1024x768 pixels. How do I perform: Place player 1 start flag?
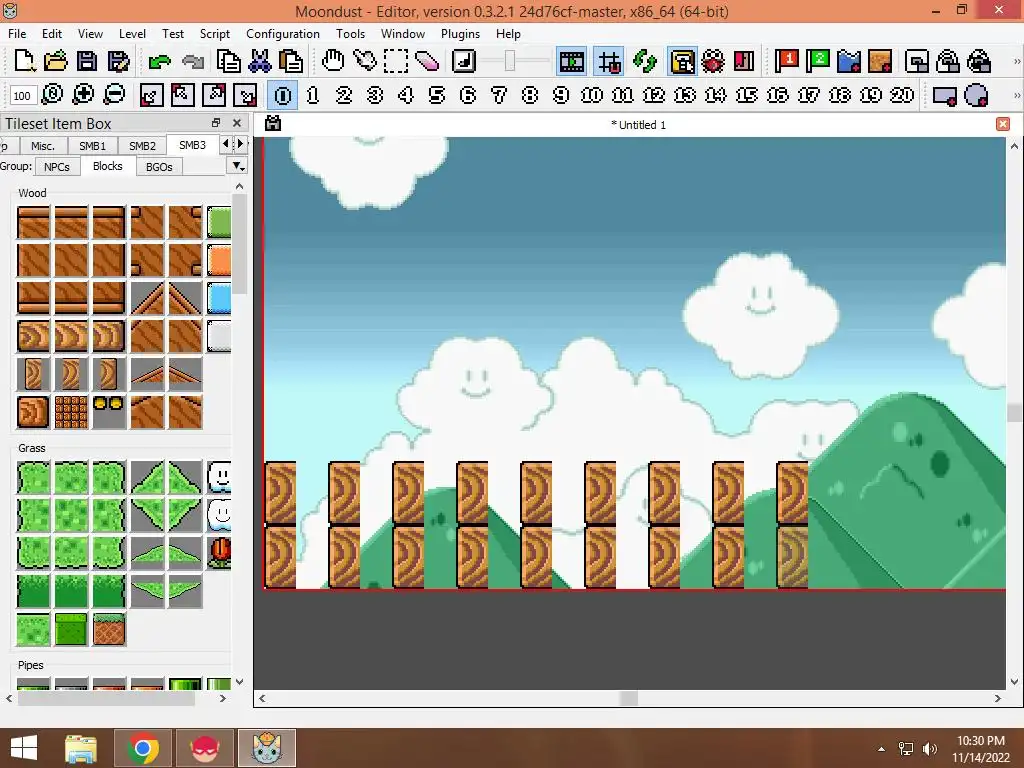pyautogui.click(x=786, y=61)
